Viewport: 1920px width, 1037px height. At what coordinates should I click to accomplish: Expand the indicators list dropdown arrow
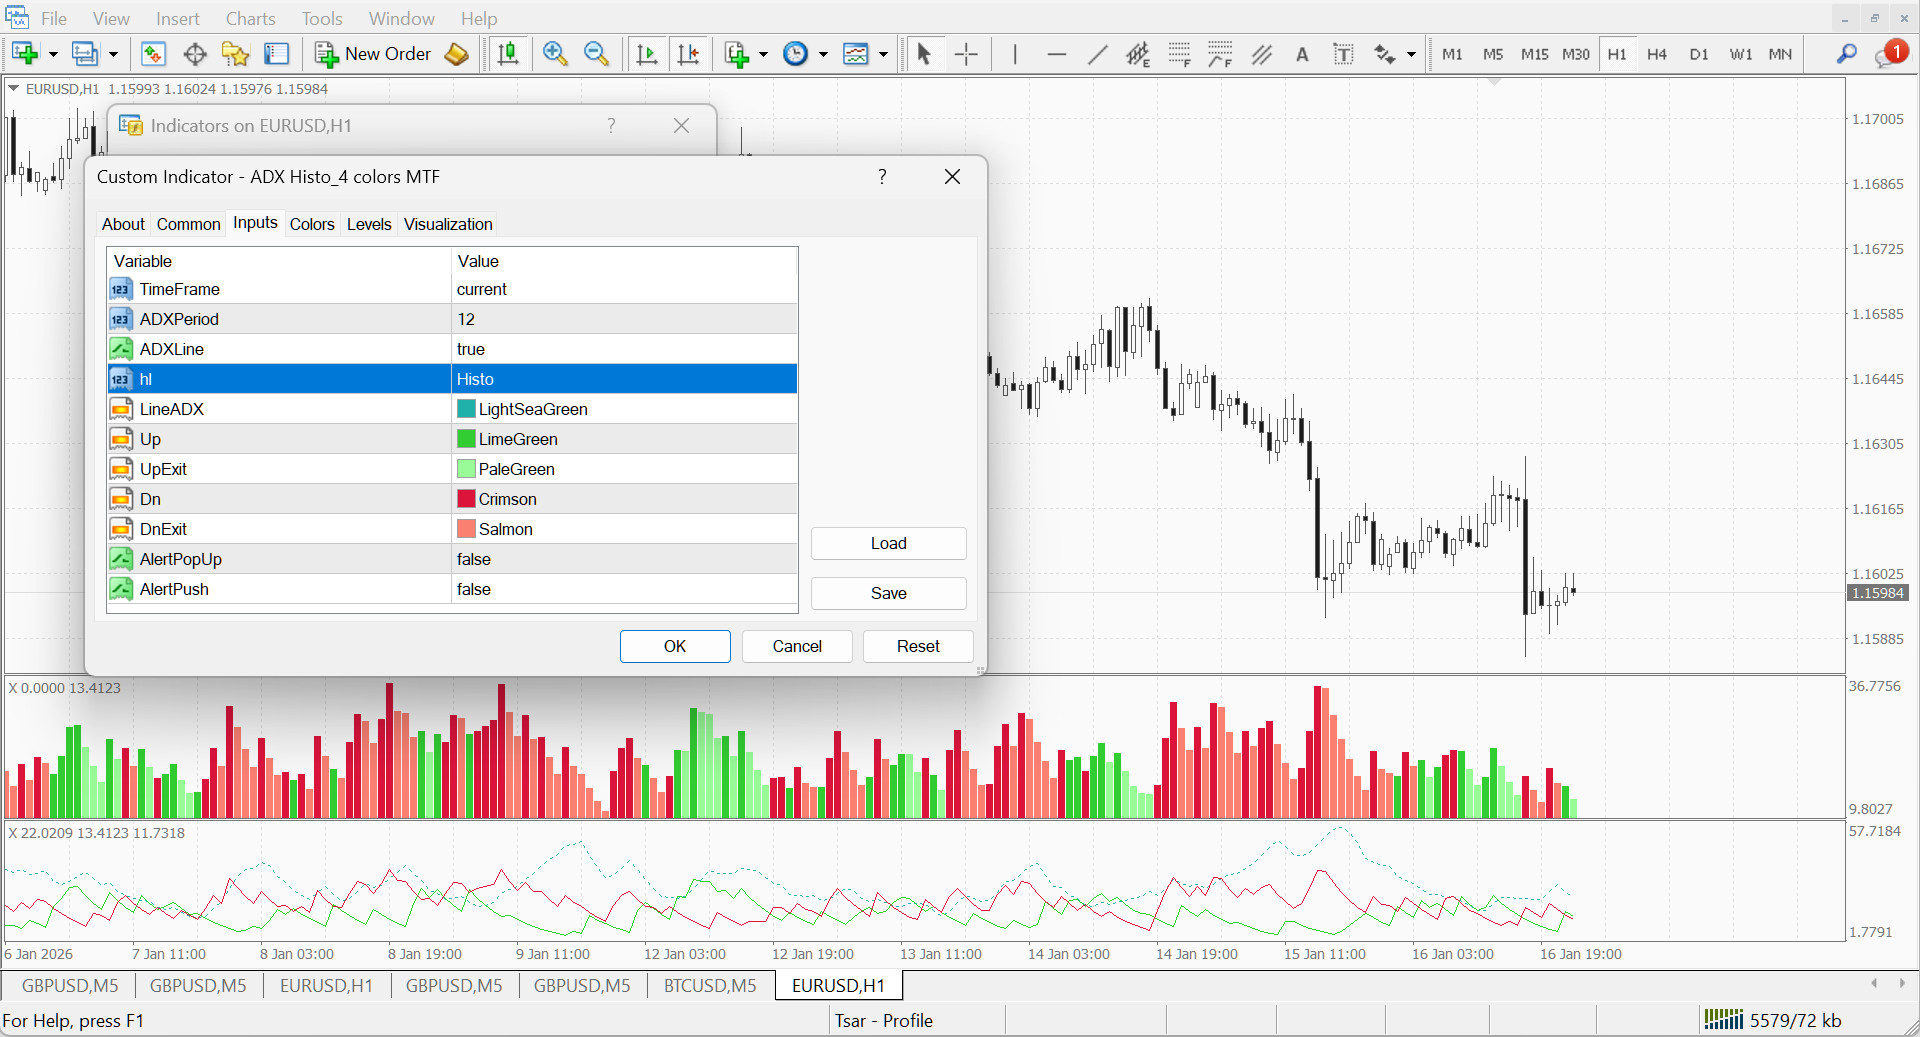coord(763,54)
